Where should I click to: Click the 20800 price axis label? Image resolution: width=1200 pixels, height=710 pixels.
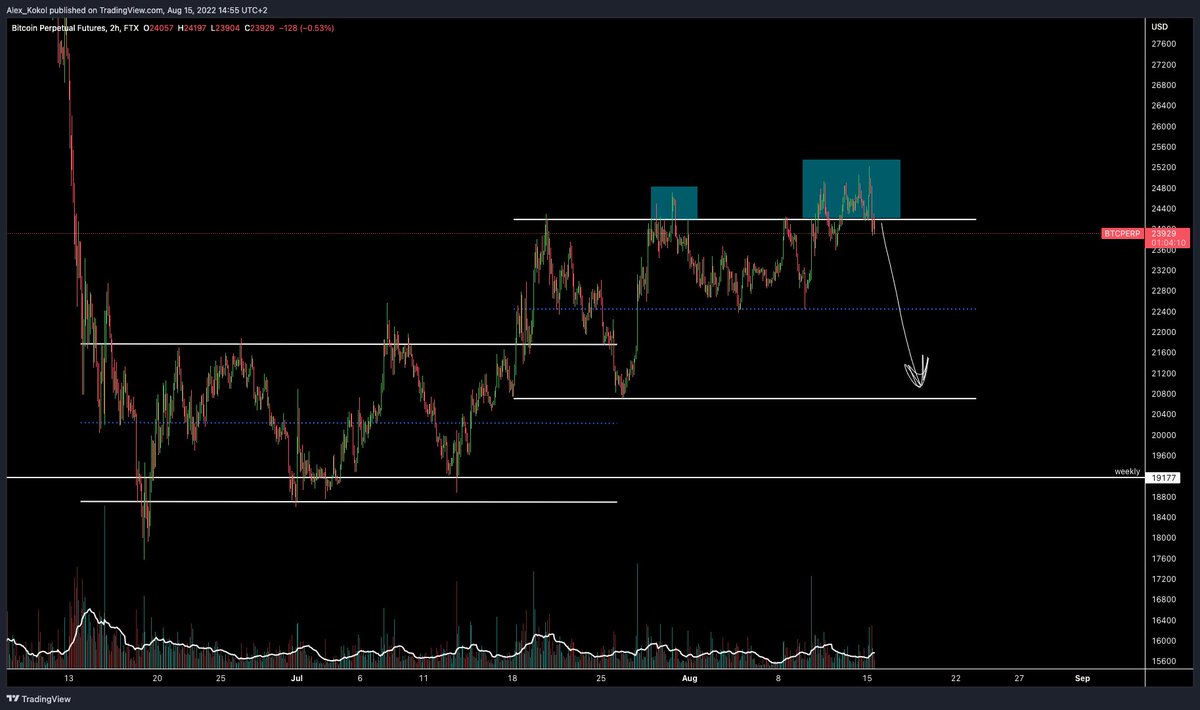[1162, 394]
